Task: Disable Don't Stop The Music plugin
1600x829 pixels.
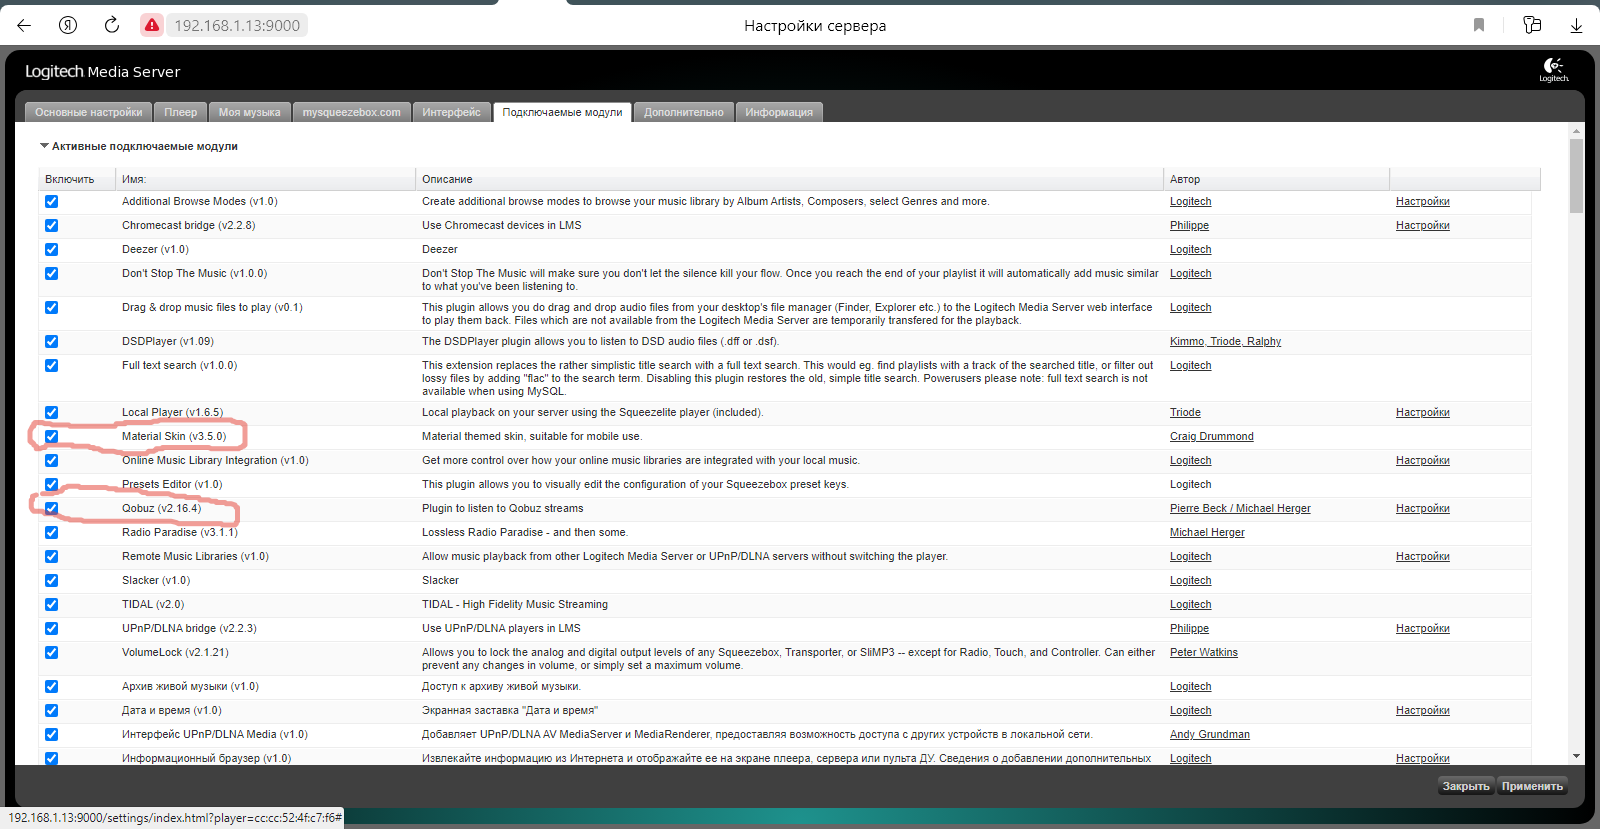Action: pyautogui.click(x=51, y=273)
